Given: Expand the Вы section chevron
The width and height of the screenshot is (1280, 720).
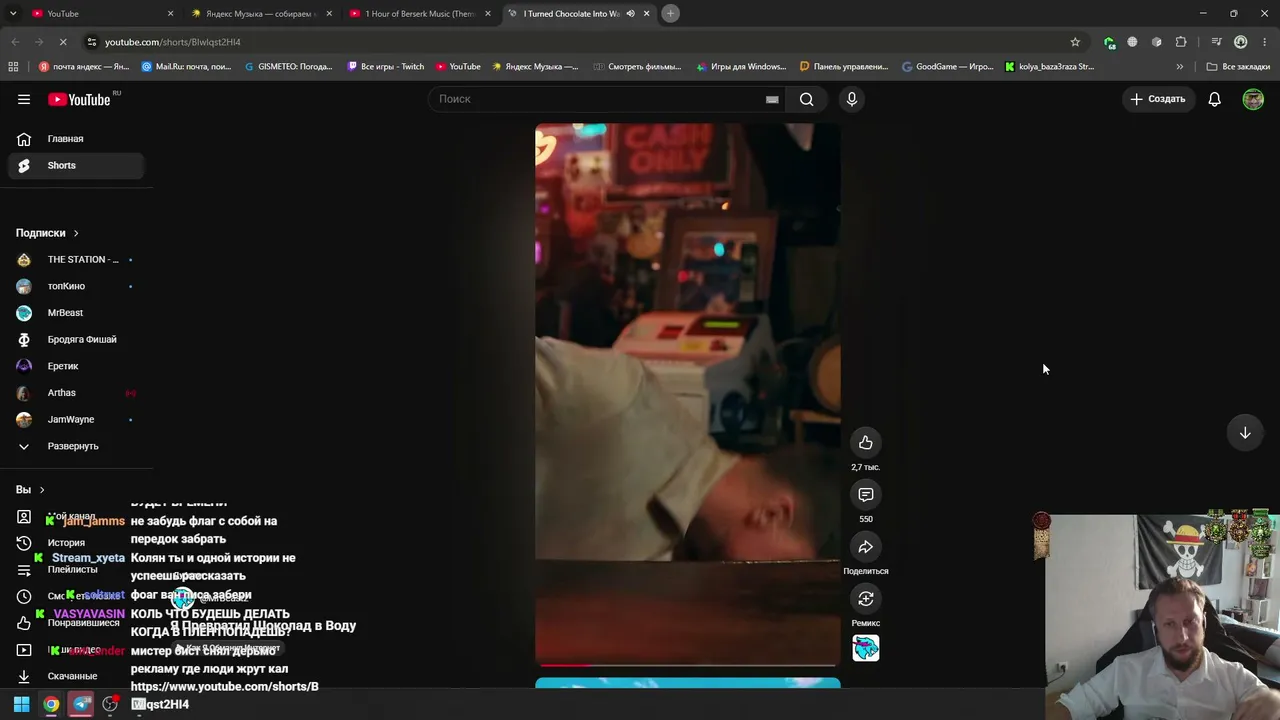Looking at the screenshot, I should (41, 490).
